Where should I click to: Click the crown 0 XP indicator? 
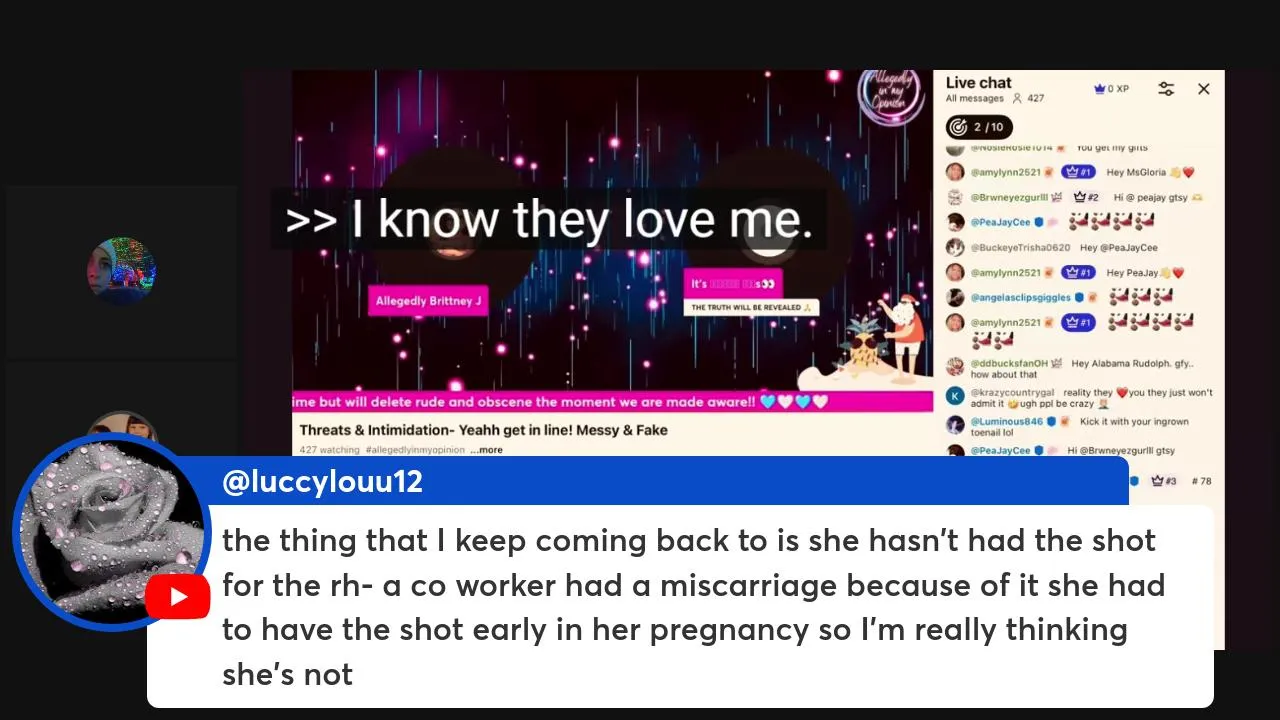1111,89
